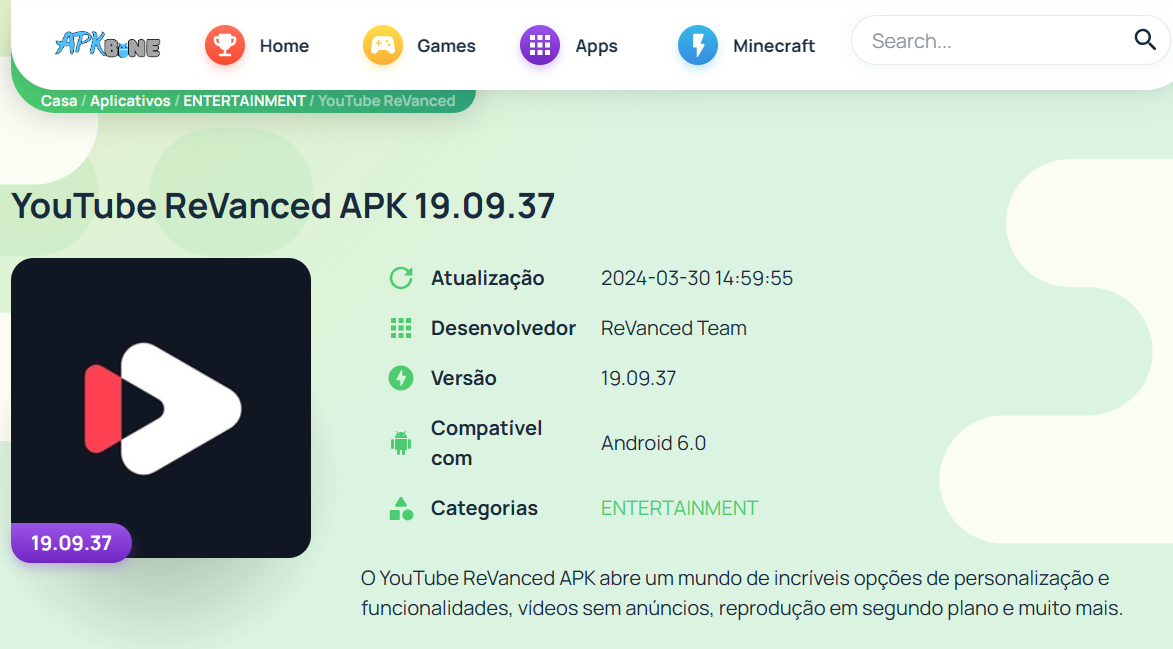Click the magnifying glass search icon

pos(1145,39)
